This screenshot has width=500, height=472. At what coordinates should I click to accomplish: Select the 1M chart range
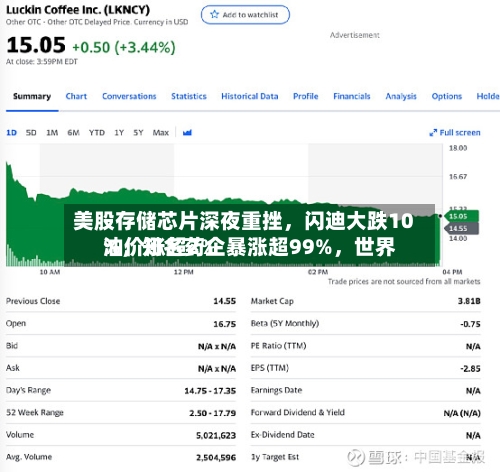(52, 133)
